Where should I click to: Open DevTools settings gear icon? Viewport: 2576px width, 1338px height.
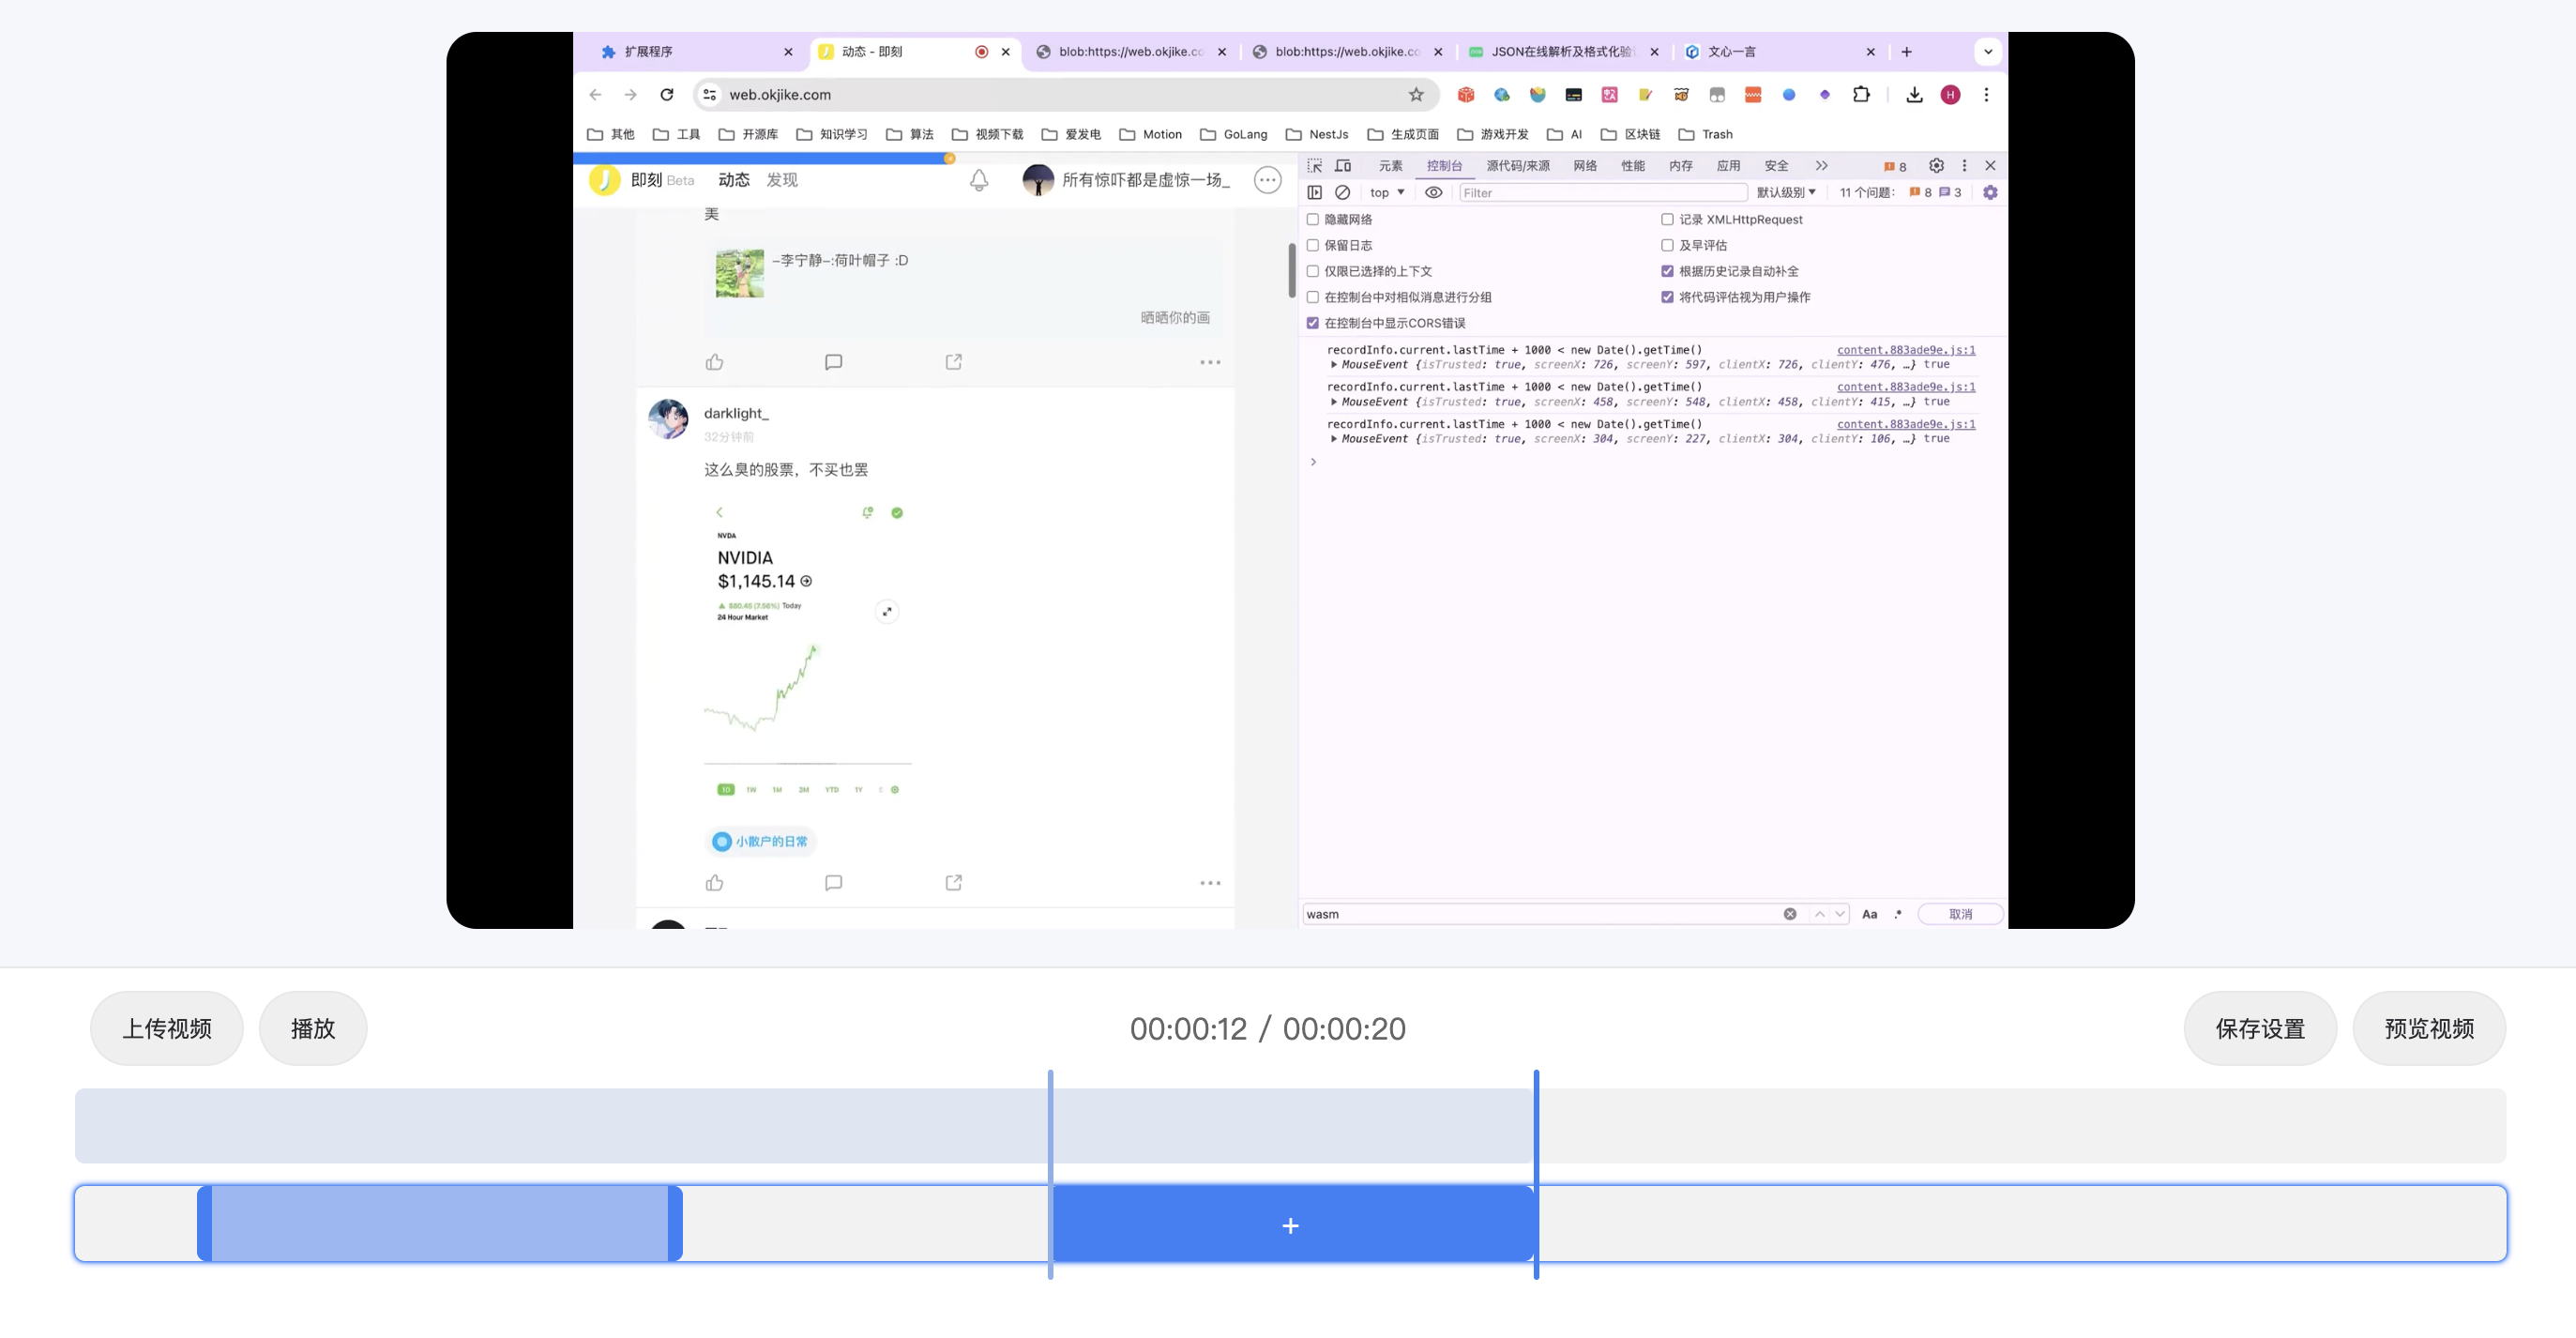click(x=1936, y=166)
